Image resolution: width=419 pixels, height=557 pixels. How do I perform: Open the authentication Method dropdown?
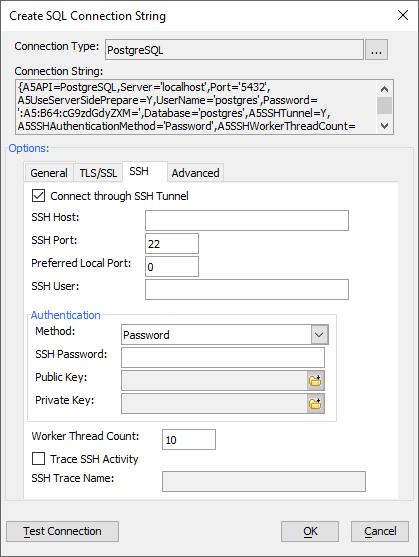tap(319, 335)
